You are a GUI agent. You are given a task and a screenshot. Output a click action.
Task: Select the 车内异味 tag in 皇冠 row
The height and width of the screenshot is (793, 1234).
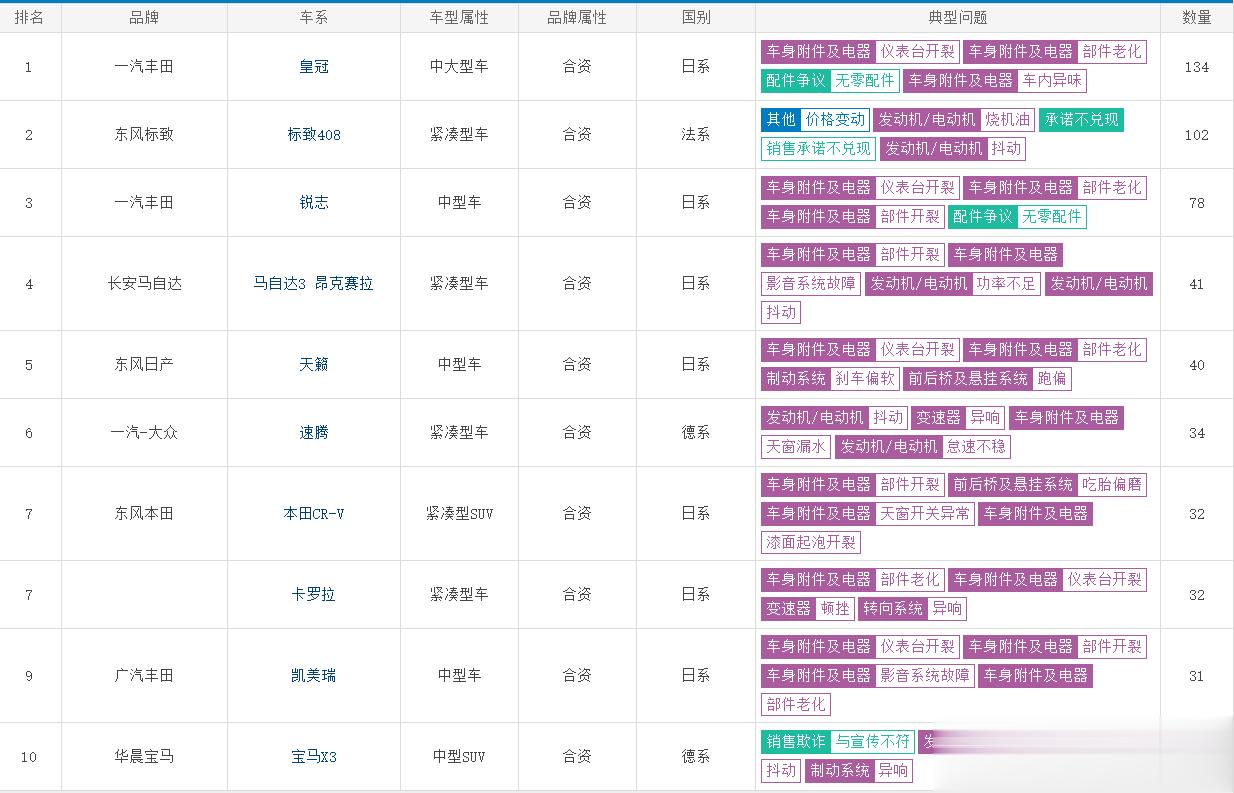[x=1052, y=81]
